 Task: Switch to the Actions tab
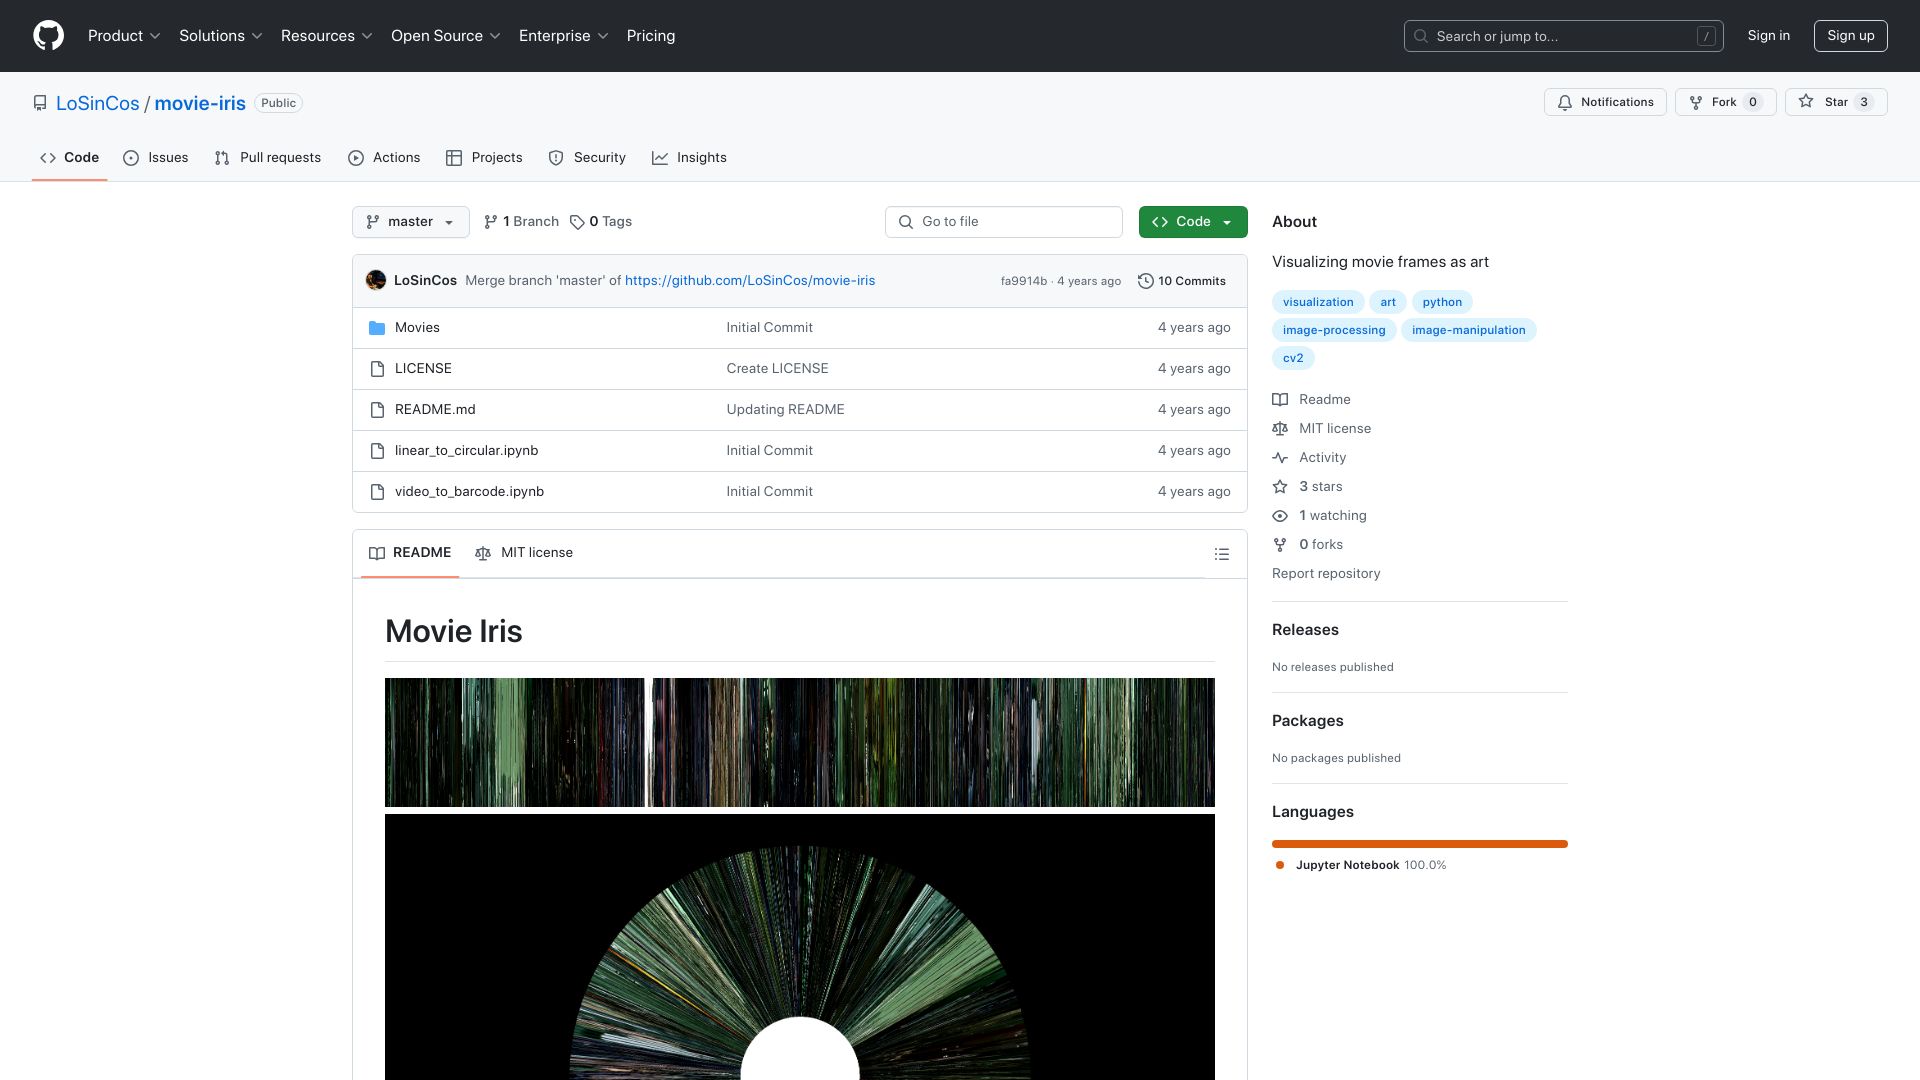coord(384,158)
